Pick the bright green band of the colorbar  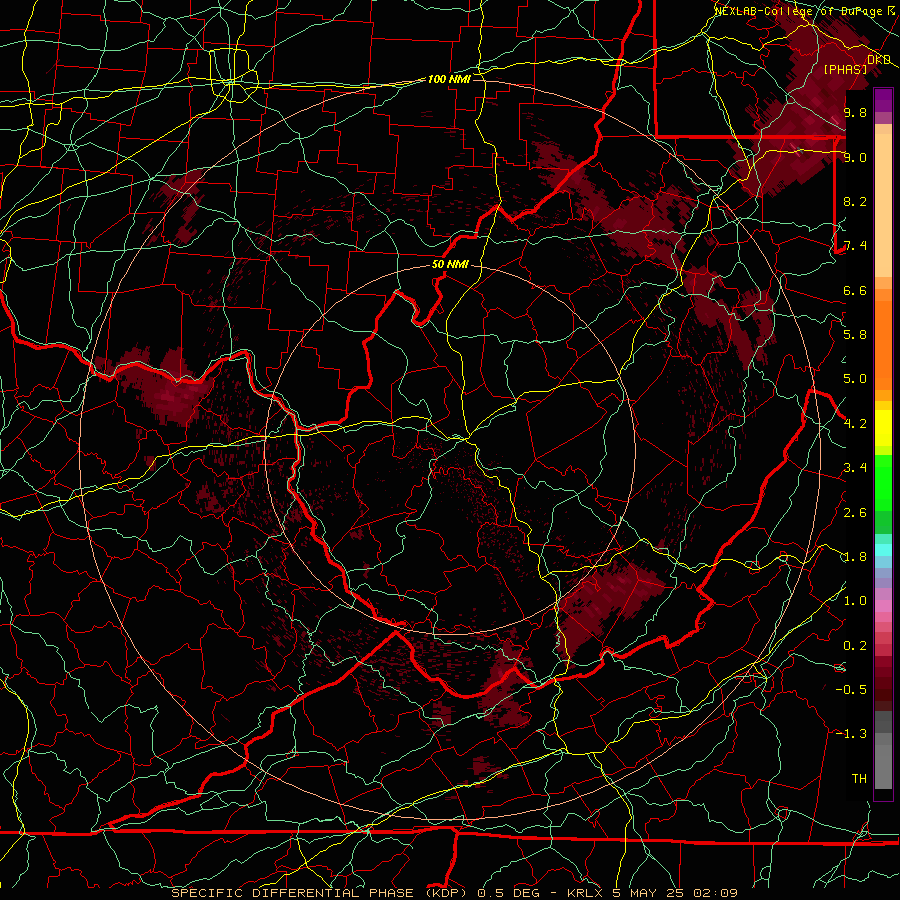883,482
